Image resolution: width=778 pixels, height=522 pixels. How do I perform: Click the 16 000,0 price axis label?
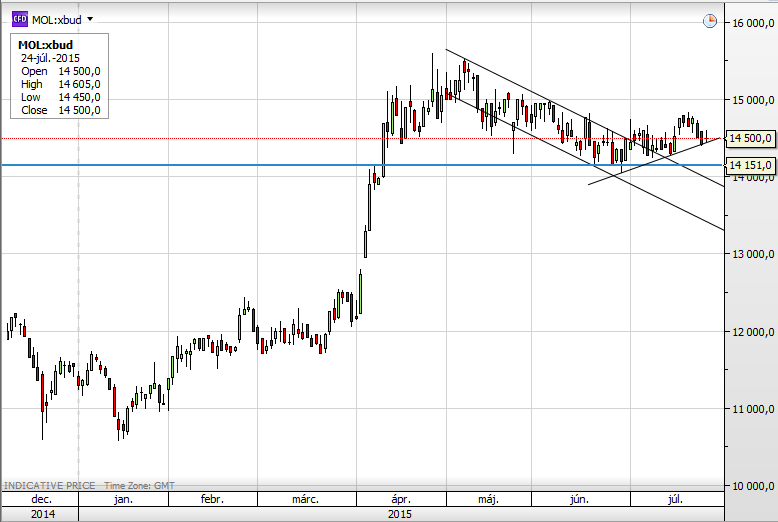[x=753, y=23]
